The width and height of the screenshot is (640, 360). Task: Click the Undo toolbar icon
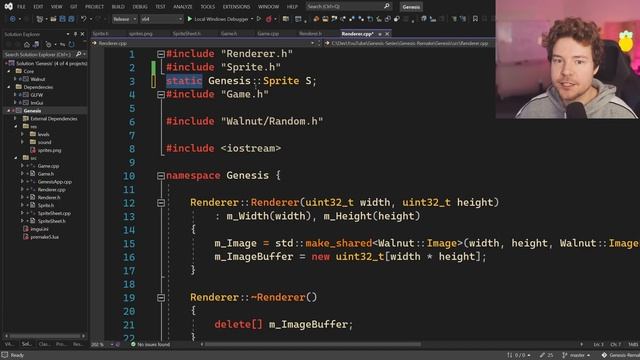[84, 19]
